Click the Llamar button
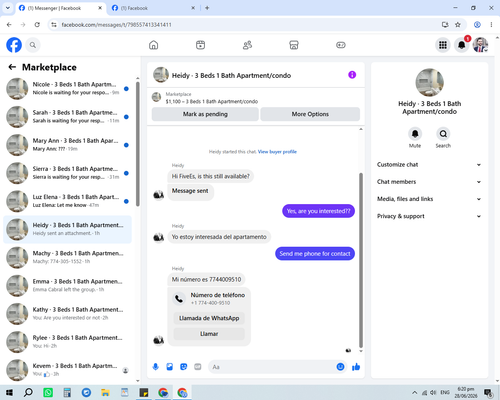 [x=209, y=334]
